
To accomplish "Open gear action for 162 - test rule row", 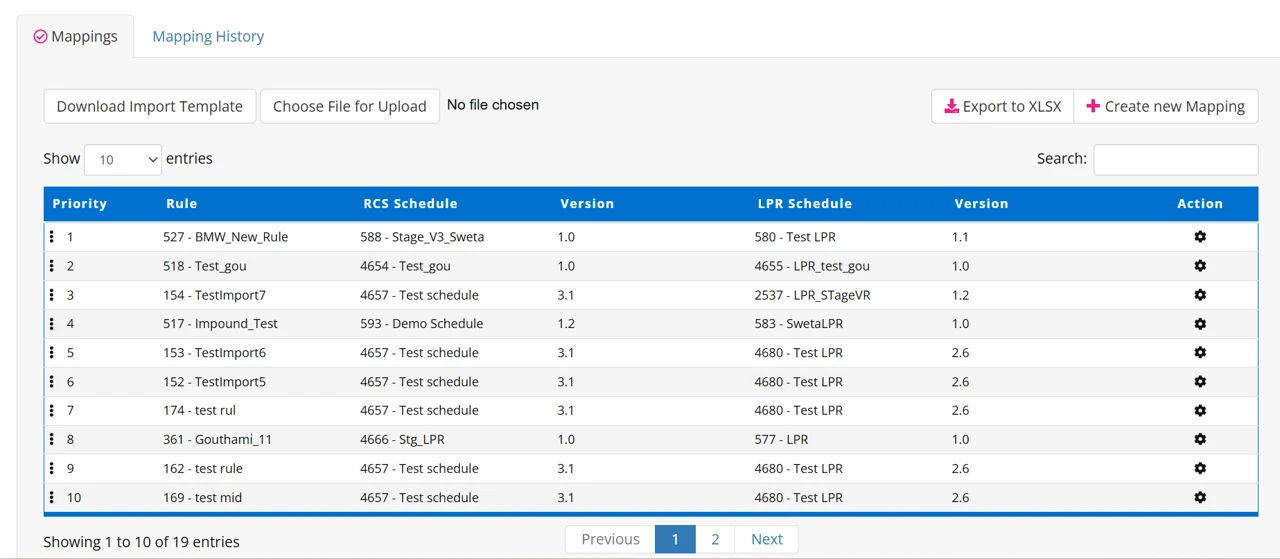I will pyautogui.click(x=1200, y=468).
